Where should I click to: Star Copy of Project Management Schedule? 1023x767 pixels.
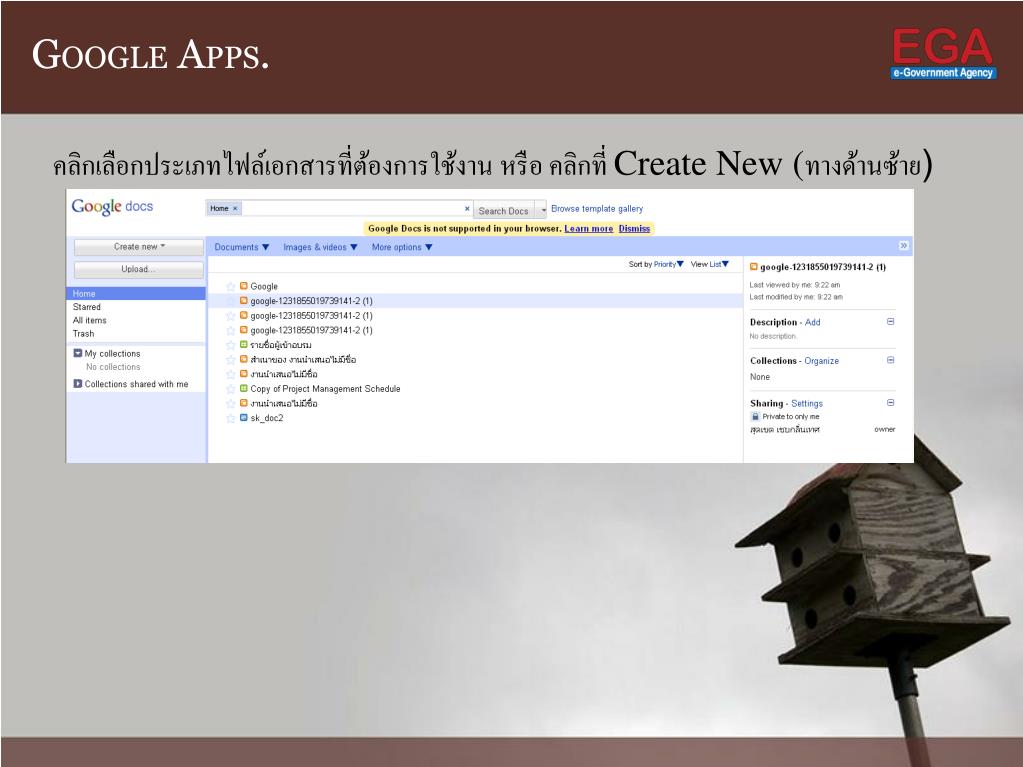[x=230, y=389]
